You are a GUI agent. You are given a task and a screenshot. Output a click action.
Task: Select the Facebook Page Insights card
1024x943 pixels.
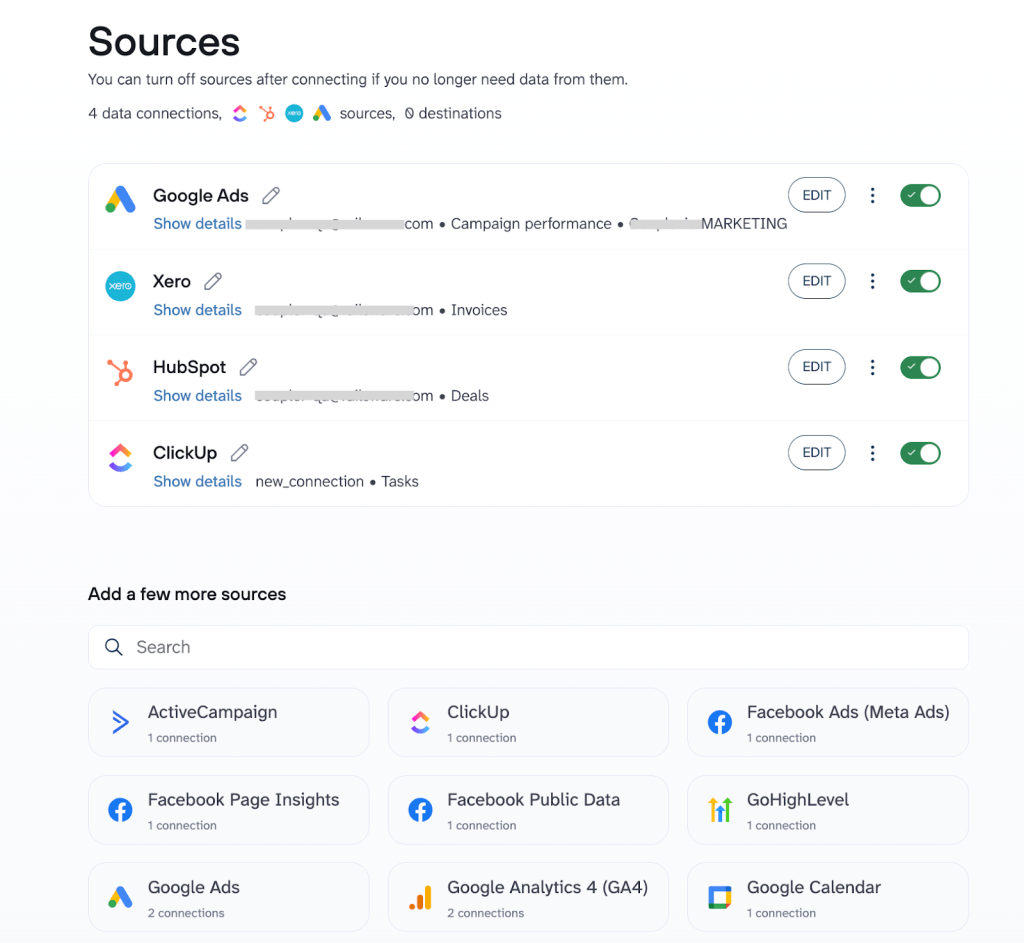click(x=228, y=810)
